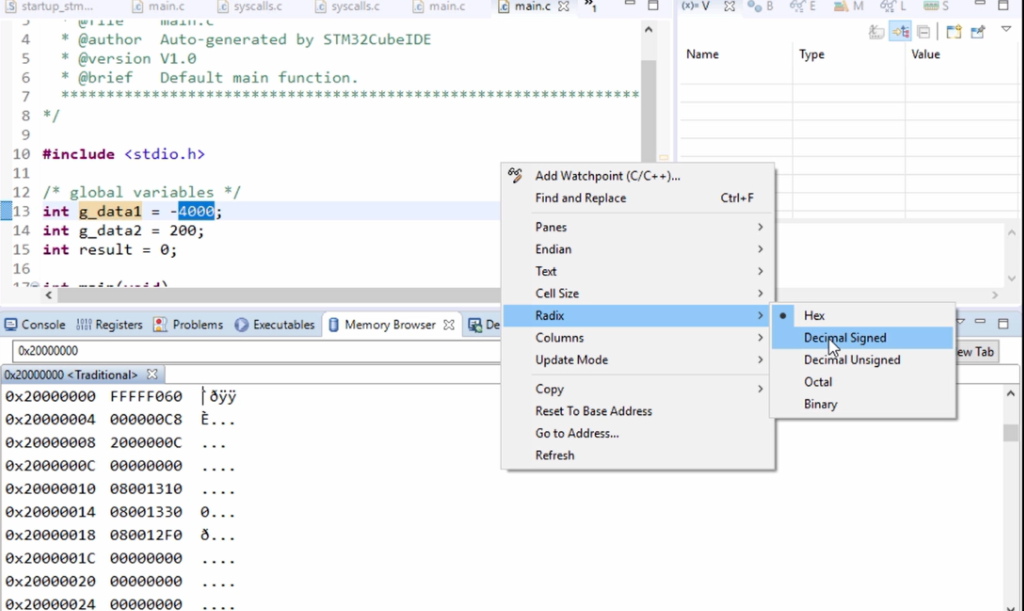The height and width of the screenshot is (611, 1024).
Task: Open Add Watchpoint (C/C++) menu entry
Action: tap(607, 176)
